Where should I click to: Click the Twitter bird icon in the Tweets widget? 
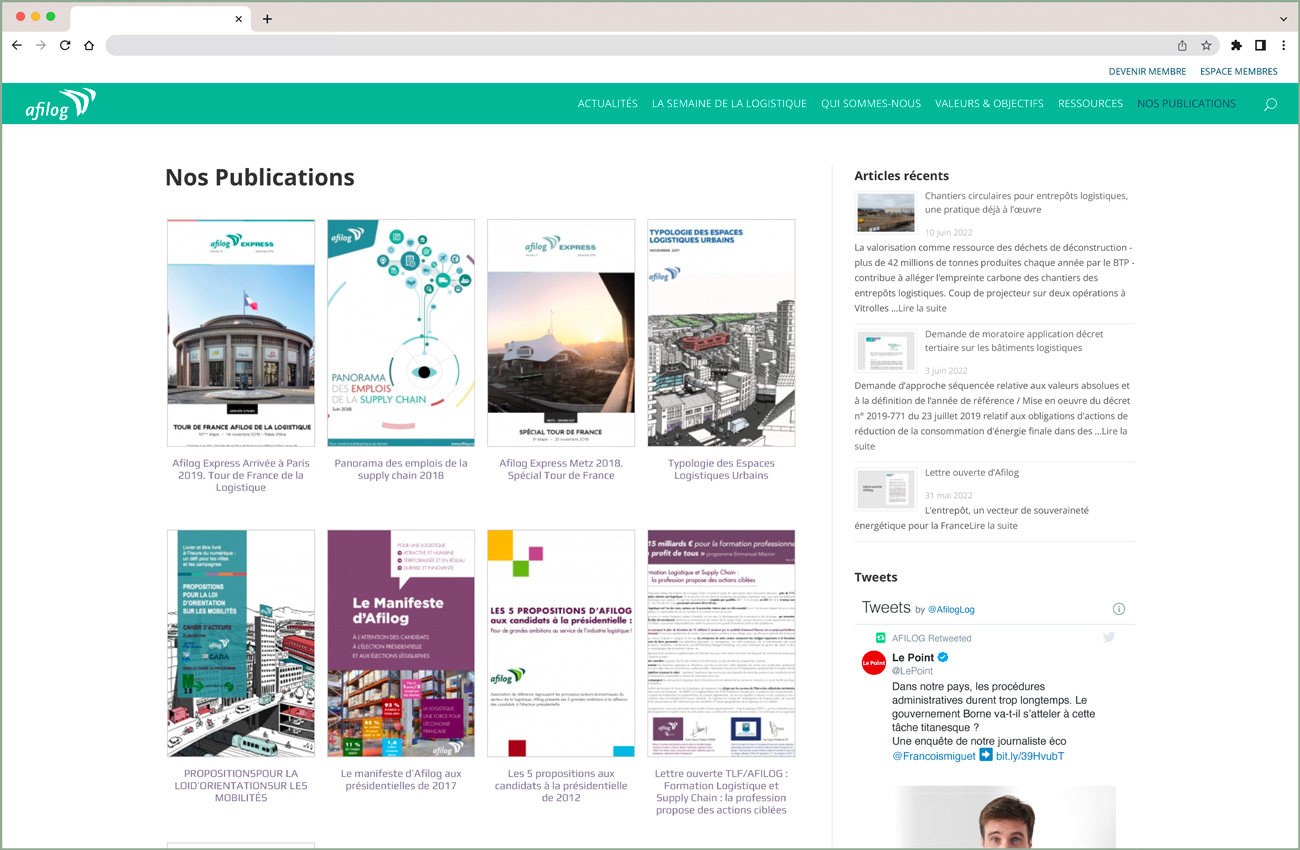1108,637
